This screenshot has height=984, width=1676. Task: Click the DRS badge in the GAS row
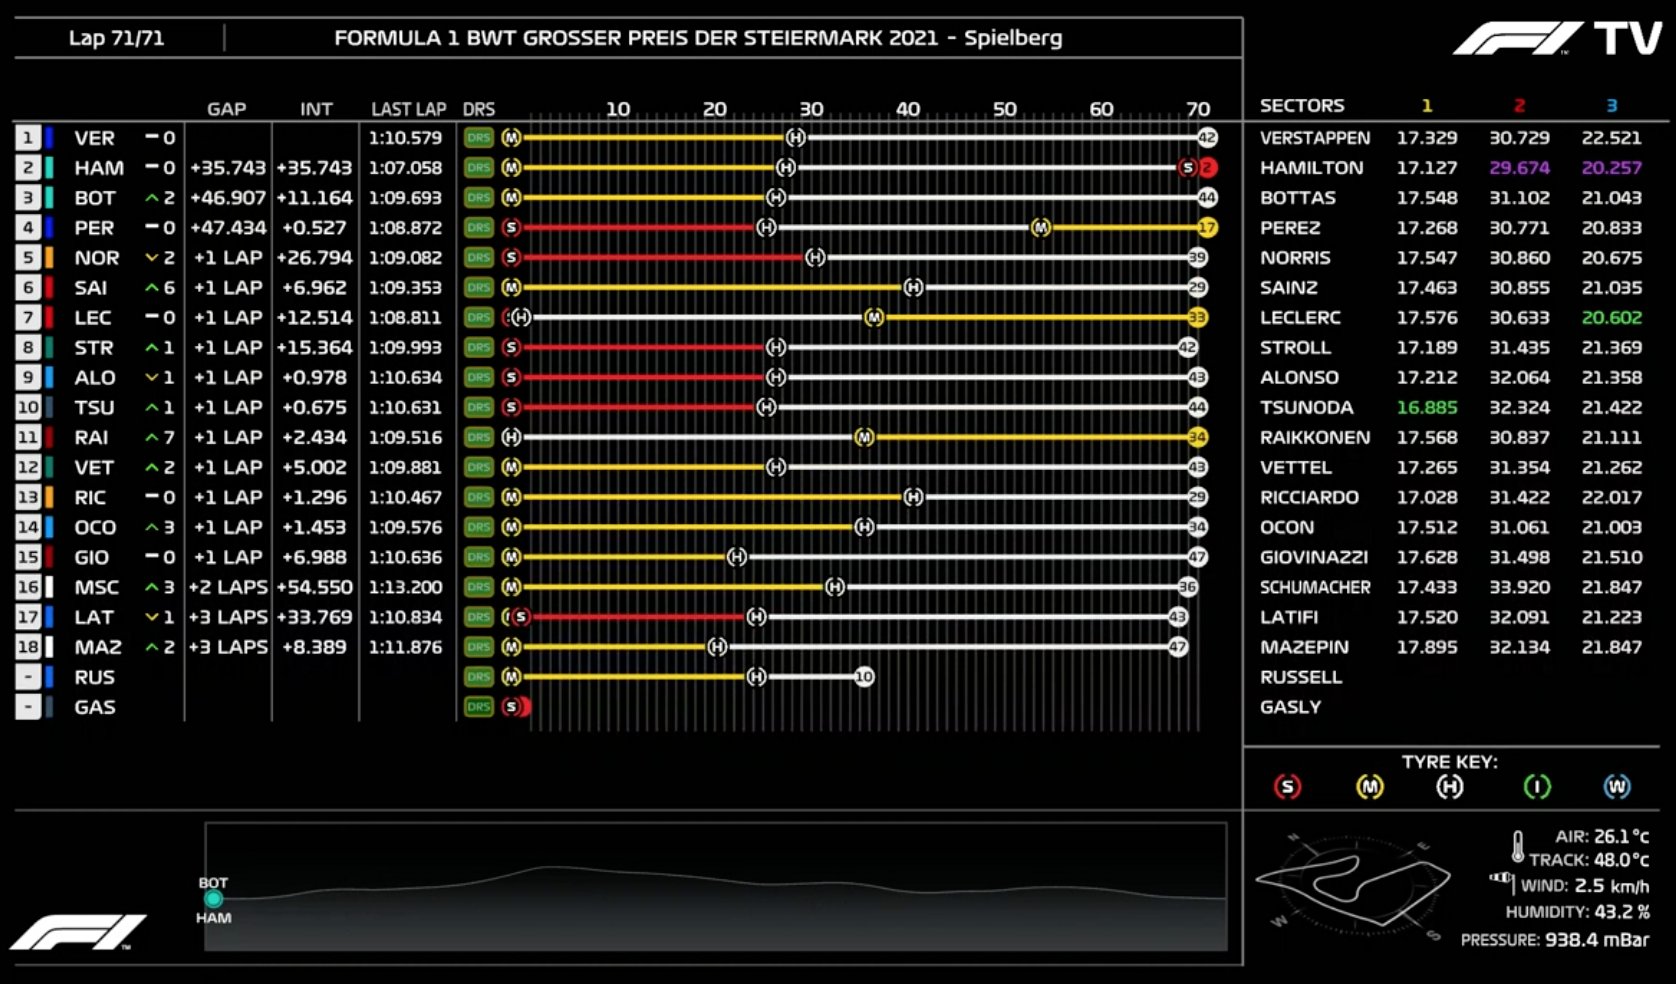click(479, 707)
